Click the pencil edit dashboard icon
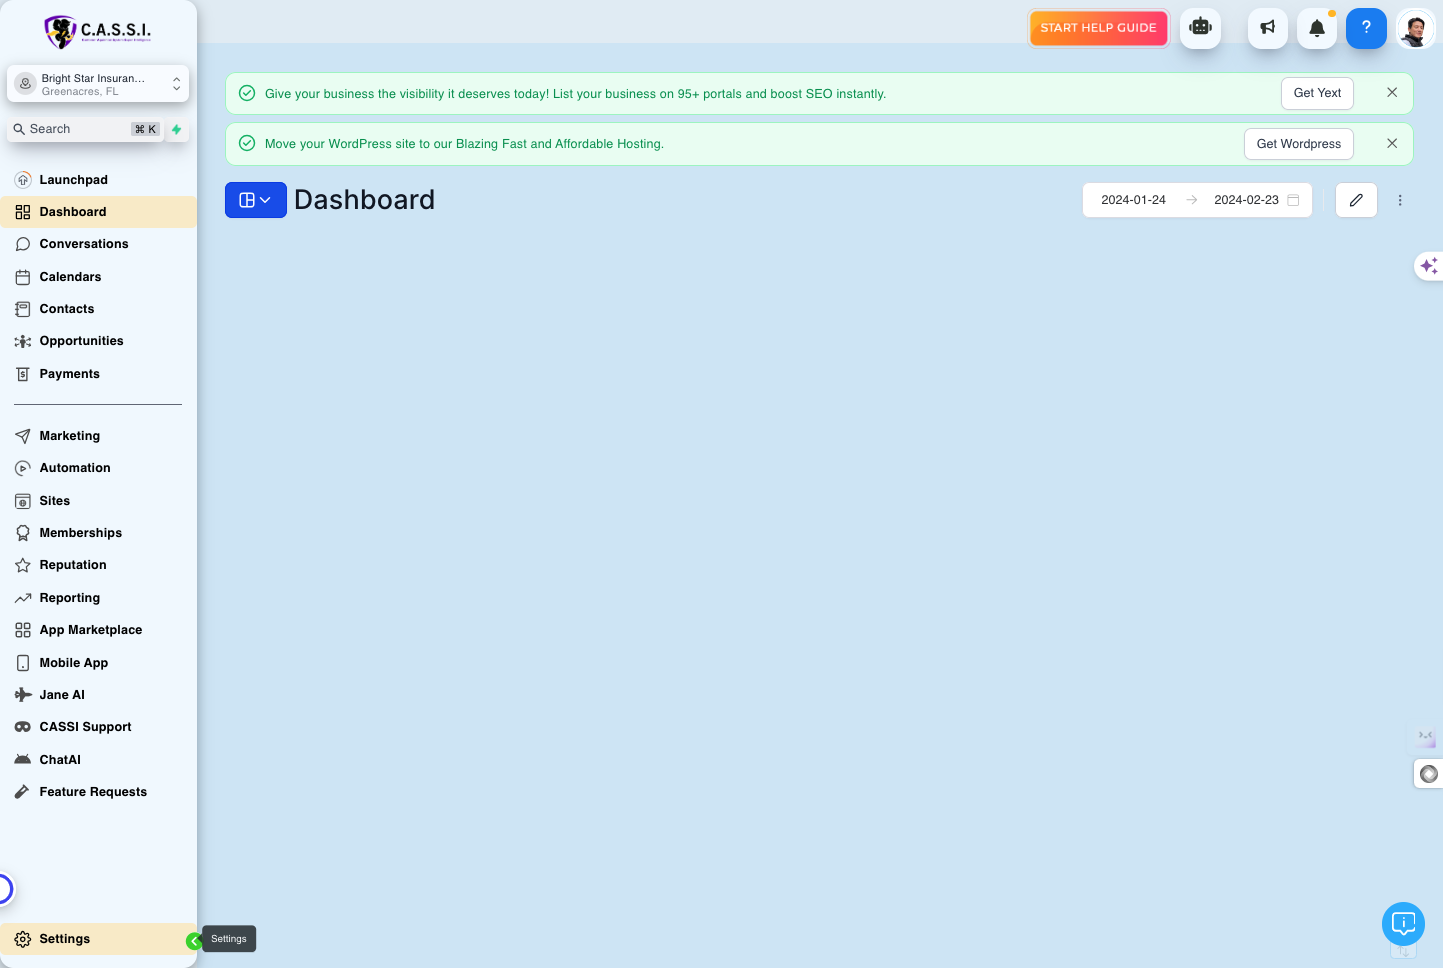1443x968 pixels. (1356, 200)
